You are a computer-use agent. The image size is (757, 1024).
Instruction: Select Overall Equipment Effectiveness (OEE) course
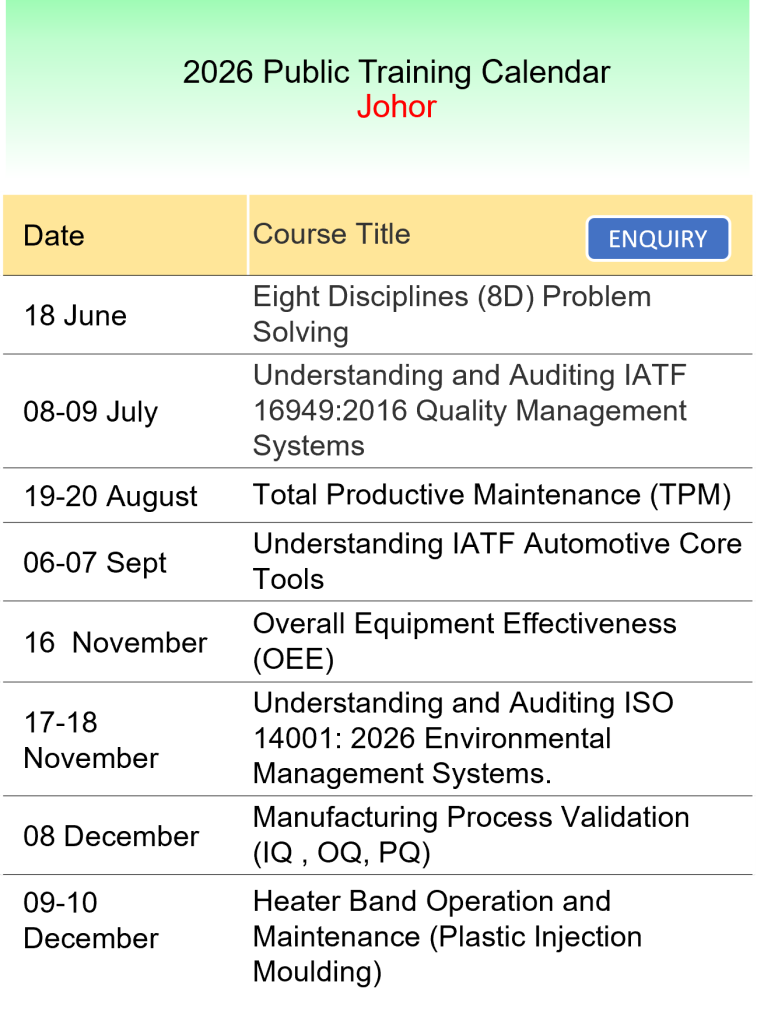click(x=464, y=641)
